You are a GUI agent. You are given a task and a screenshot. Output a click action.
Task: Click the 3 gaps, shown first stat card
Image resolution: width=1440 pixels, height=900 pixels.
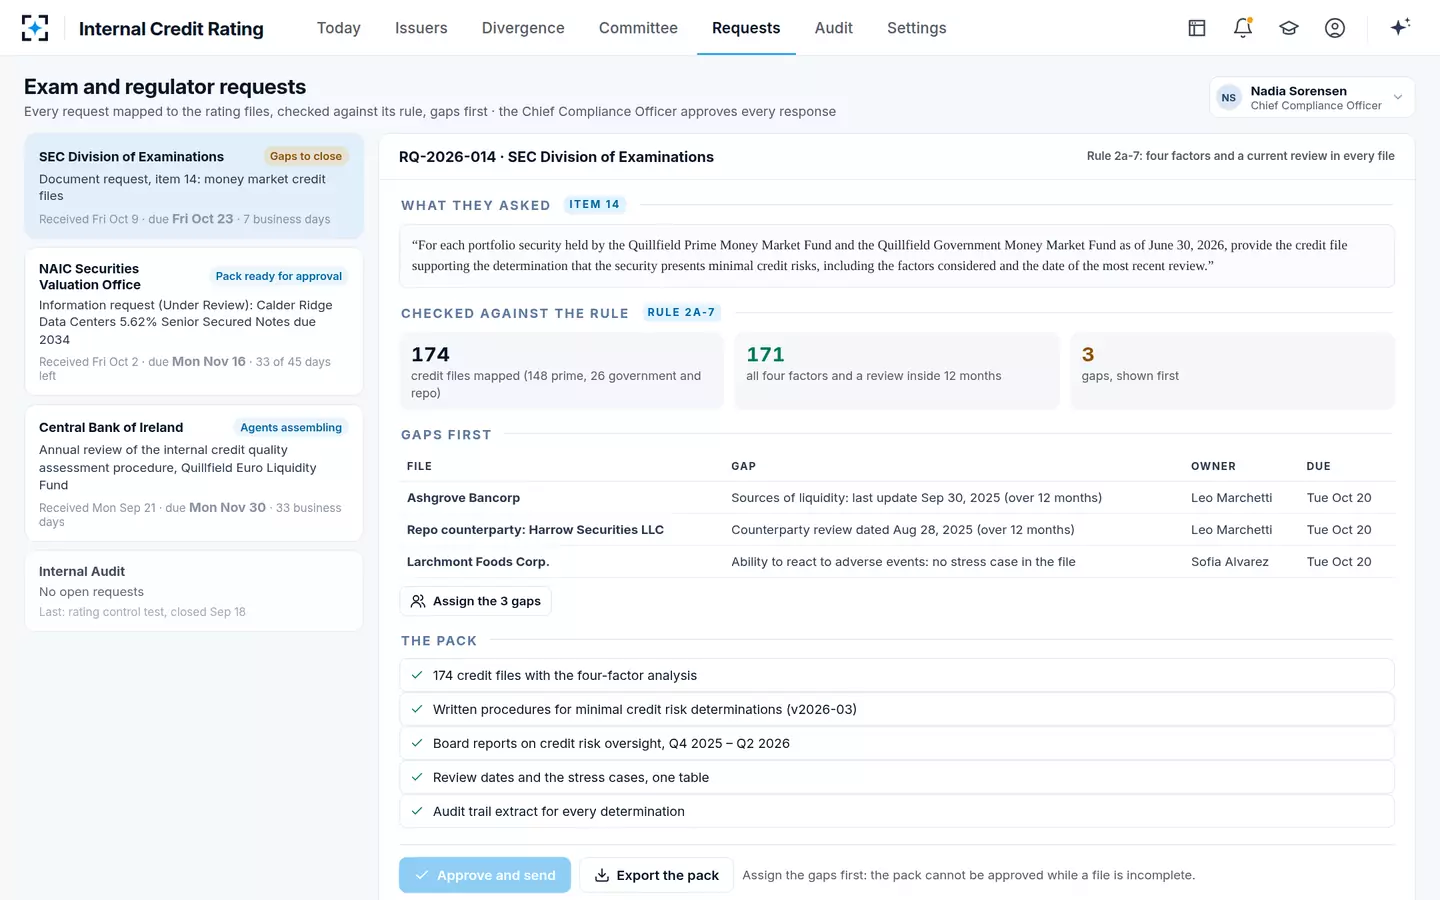pos(1232,371)
